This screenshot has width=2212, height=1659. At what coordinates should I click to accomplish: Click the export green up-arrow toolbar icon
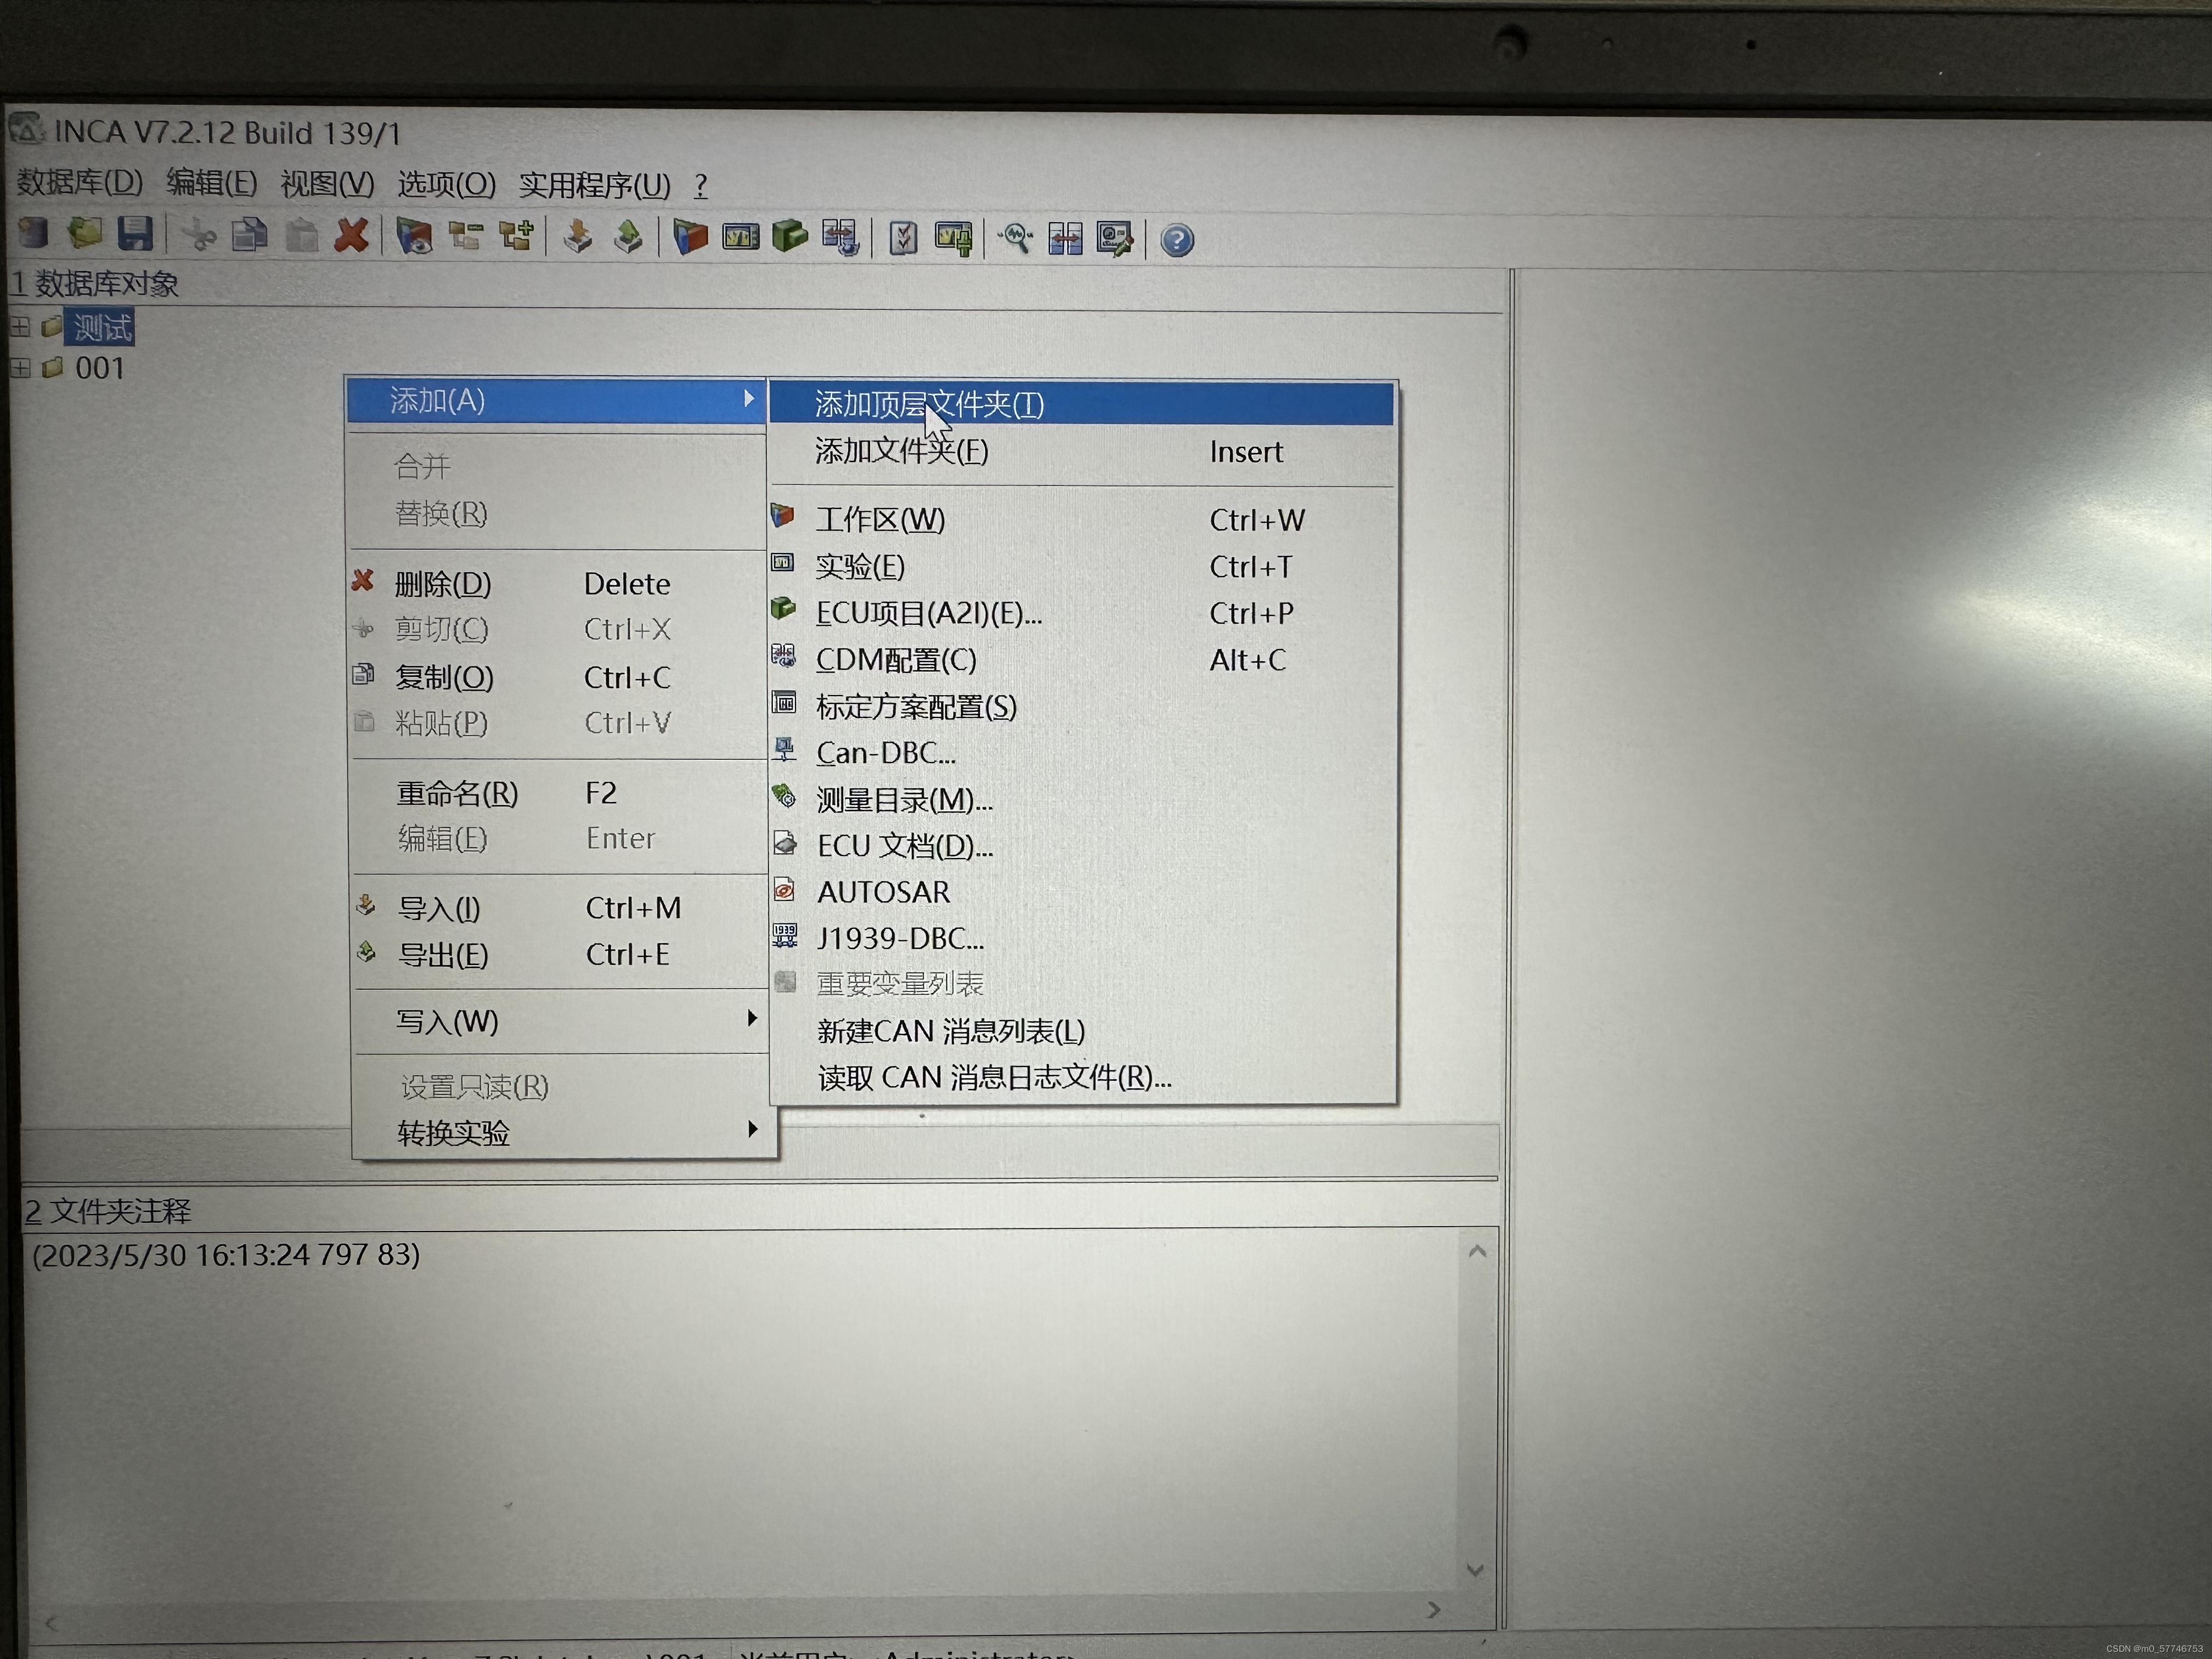(x=628, y=237)
